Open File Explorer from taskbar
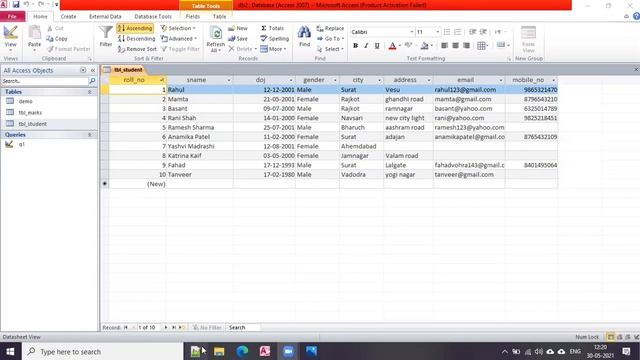 pyautogui.click(x=219, y=351)
